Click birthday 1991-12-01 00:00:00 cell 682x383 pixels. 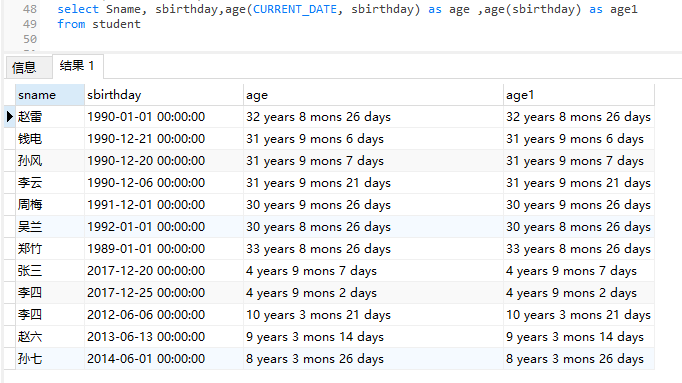(164, 205)
